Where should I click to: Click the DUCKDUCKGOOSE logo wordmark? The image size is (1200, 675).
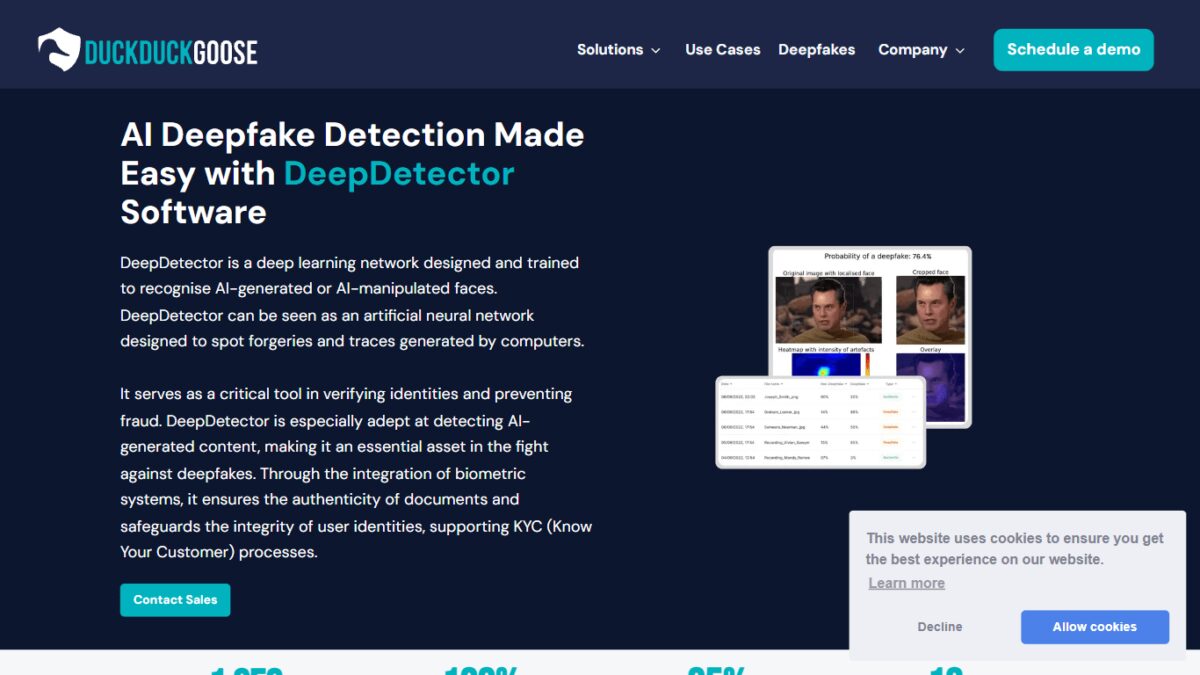pyautogui.click(x=171, y=51)
